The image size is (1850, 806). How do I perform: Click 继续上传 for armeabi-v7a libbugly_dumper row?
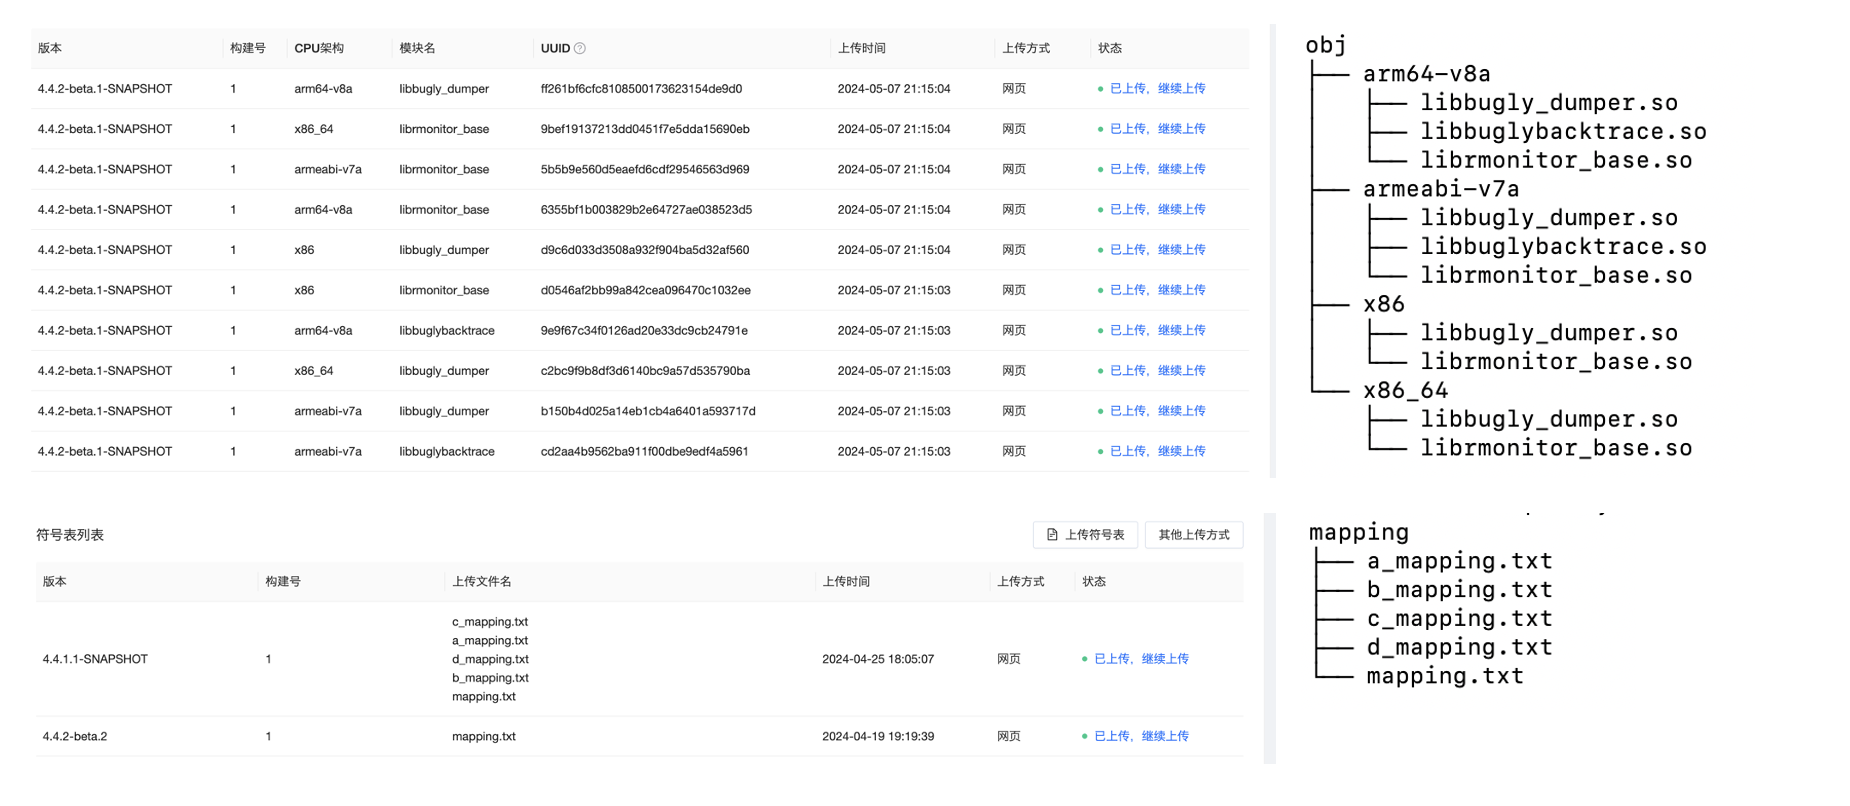(x=1181, y=411)
